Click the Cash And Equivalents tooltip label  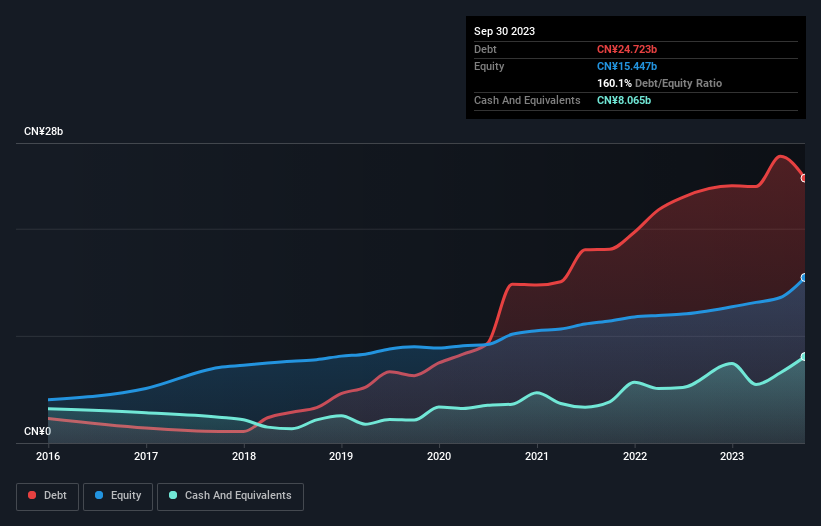click(527, 100)
